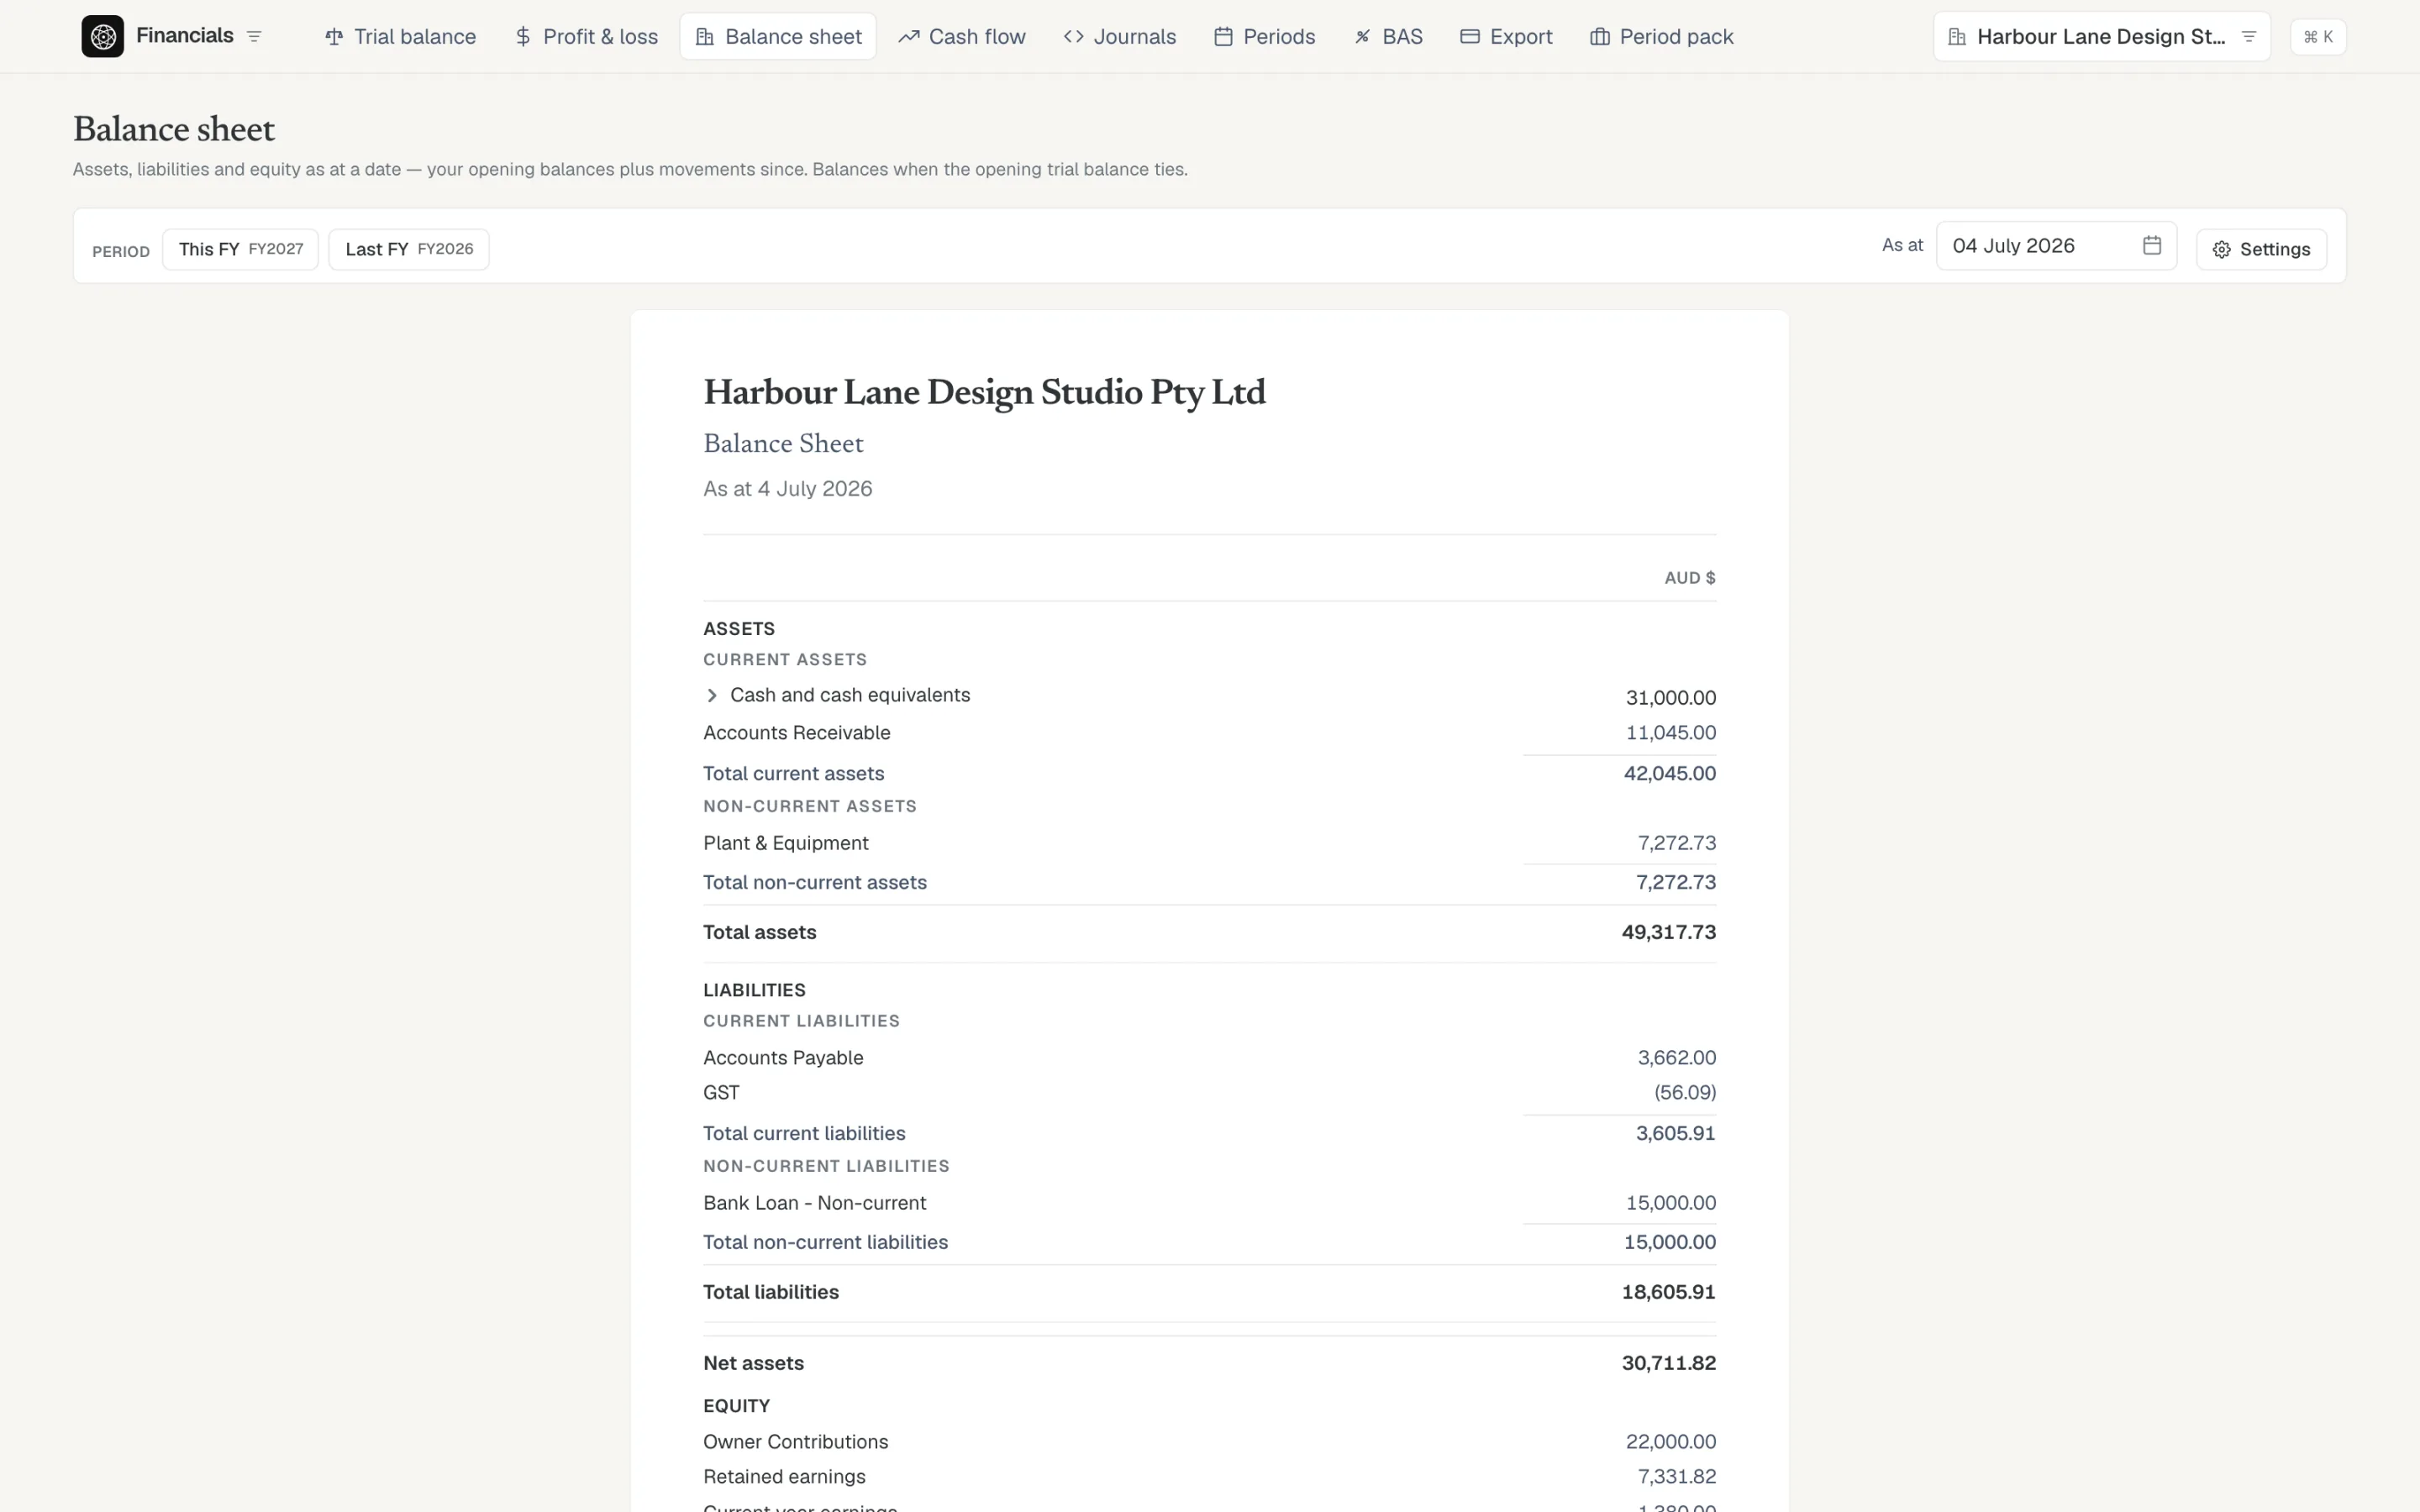Open the Journals tab
This screenshot has height=1512, width=2420.
tap(1119, 37)
